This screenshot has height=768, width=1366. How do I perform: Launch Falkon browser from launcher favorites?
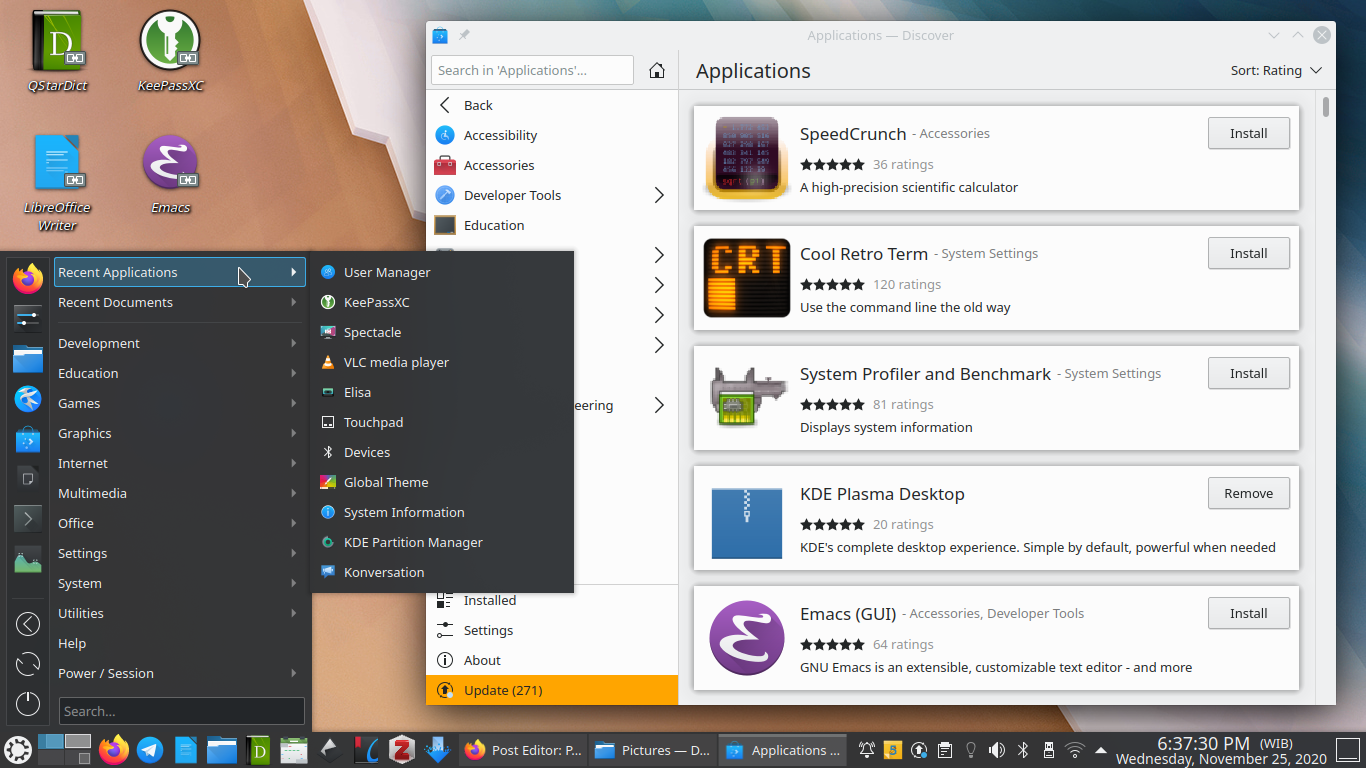pyautogui.click(x=28, y=399)
